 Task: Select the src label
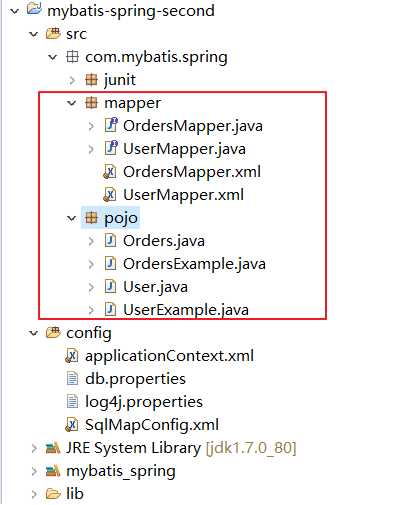[x=77, y=34]
